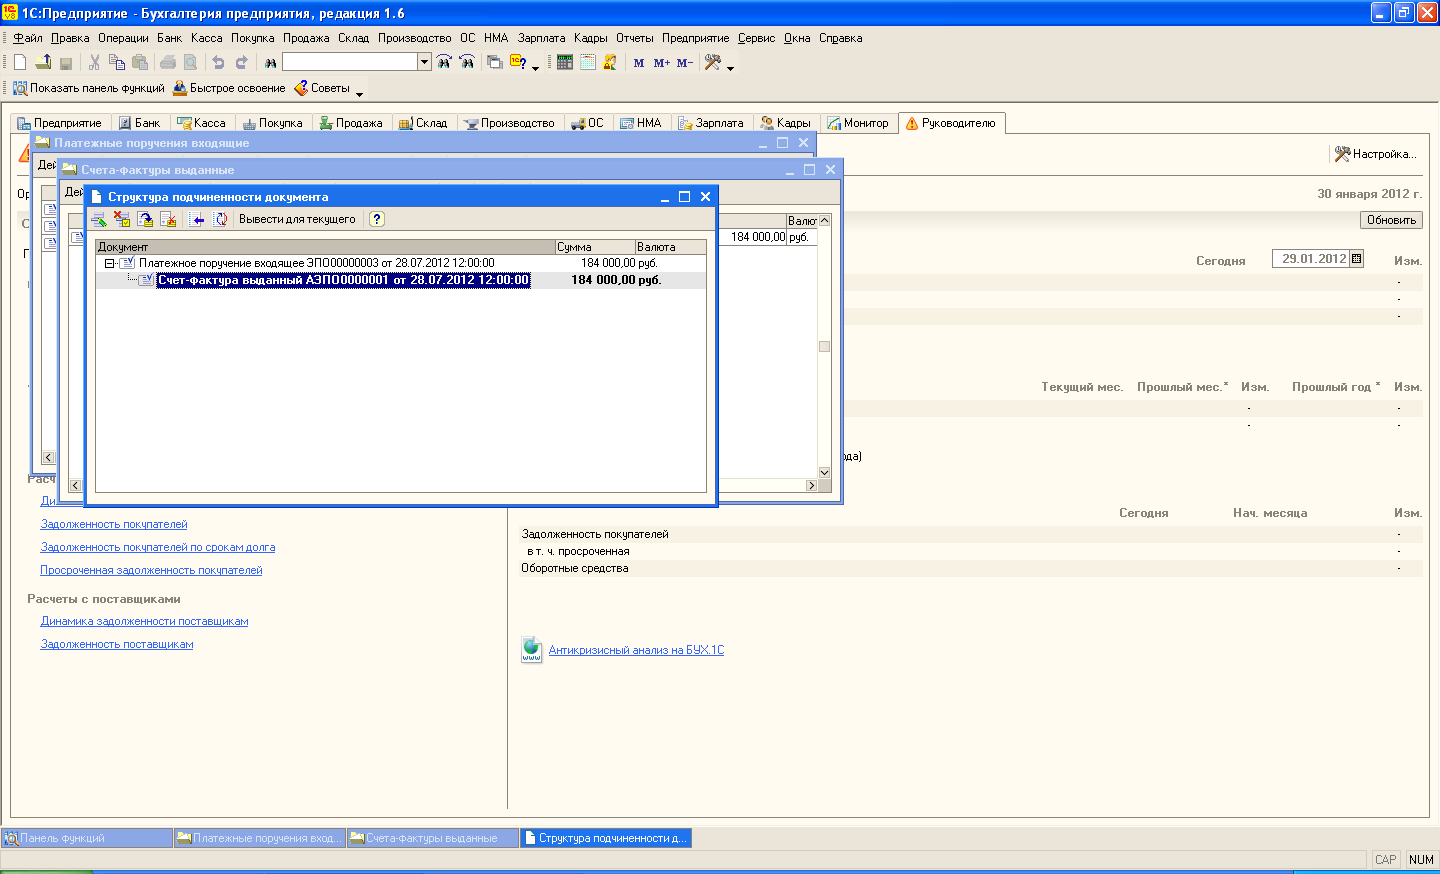Open the search field dropdown arrow
Viewport: 1440px width, 874px height.
click(424, 62)
